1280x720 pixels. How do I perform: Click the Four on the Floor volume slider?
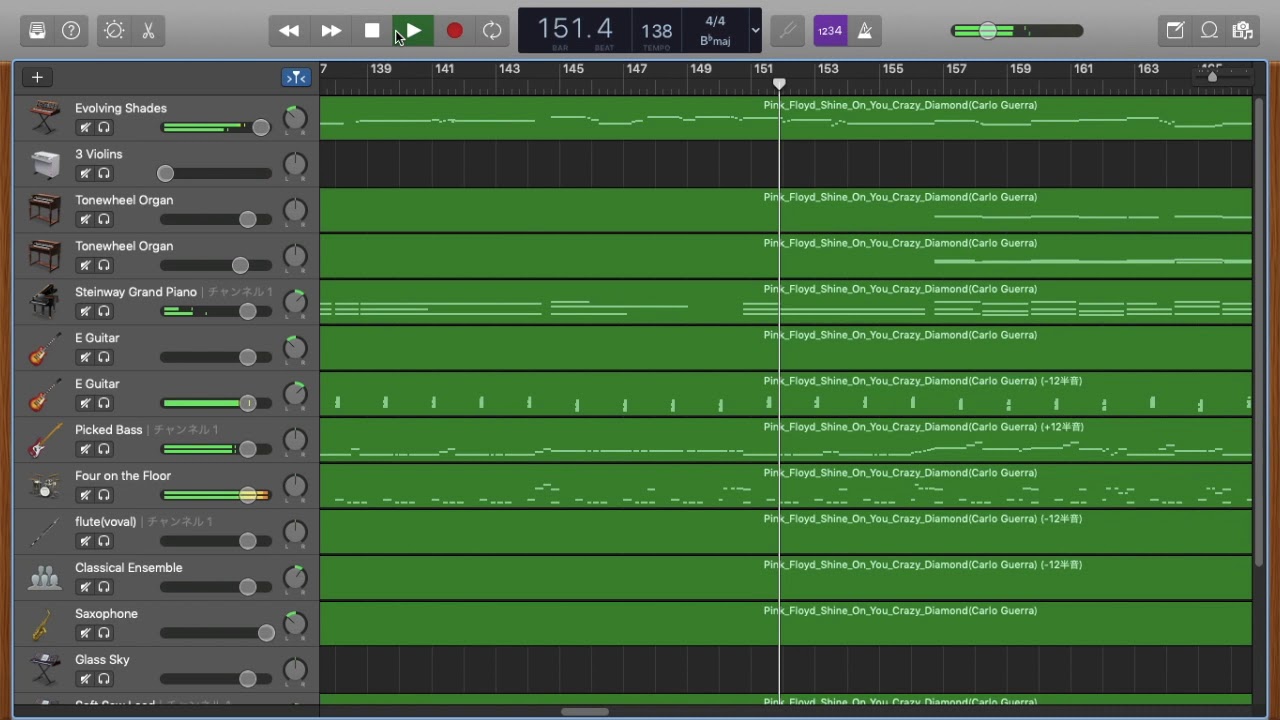point(215,496)
